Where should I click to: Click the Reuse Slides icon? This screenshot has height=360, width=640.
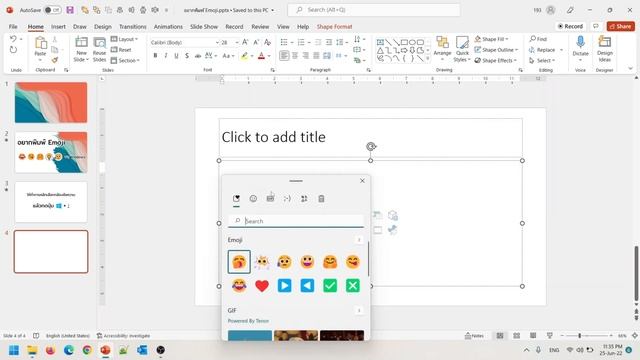pyautogui.click(x=99, y=42)
